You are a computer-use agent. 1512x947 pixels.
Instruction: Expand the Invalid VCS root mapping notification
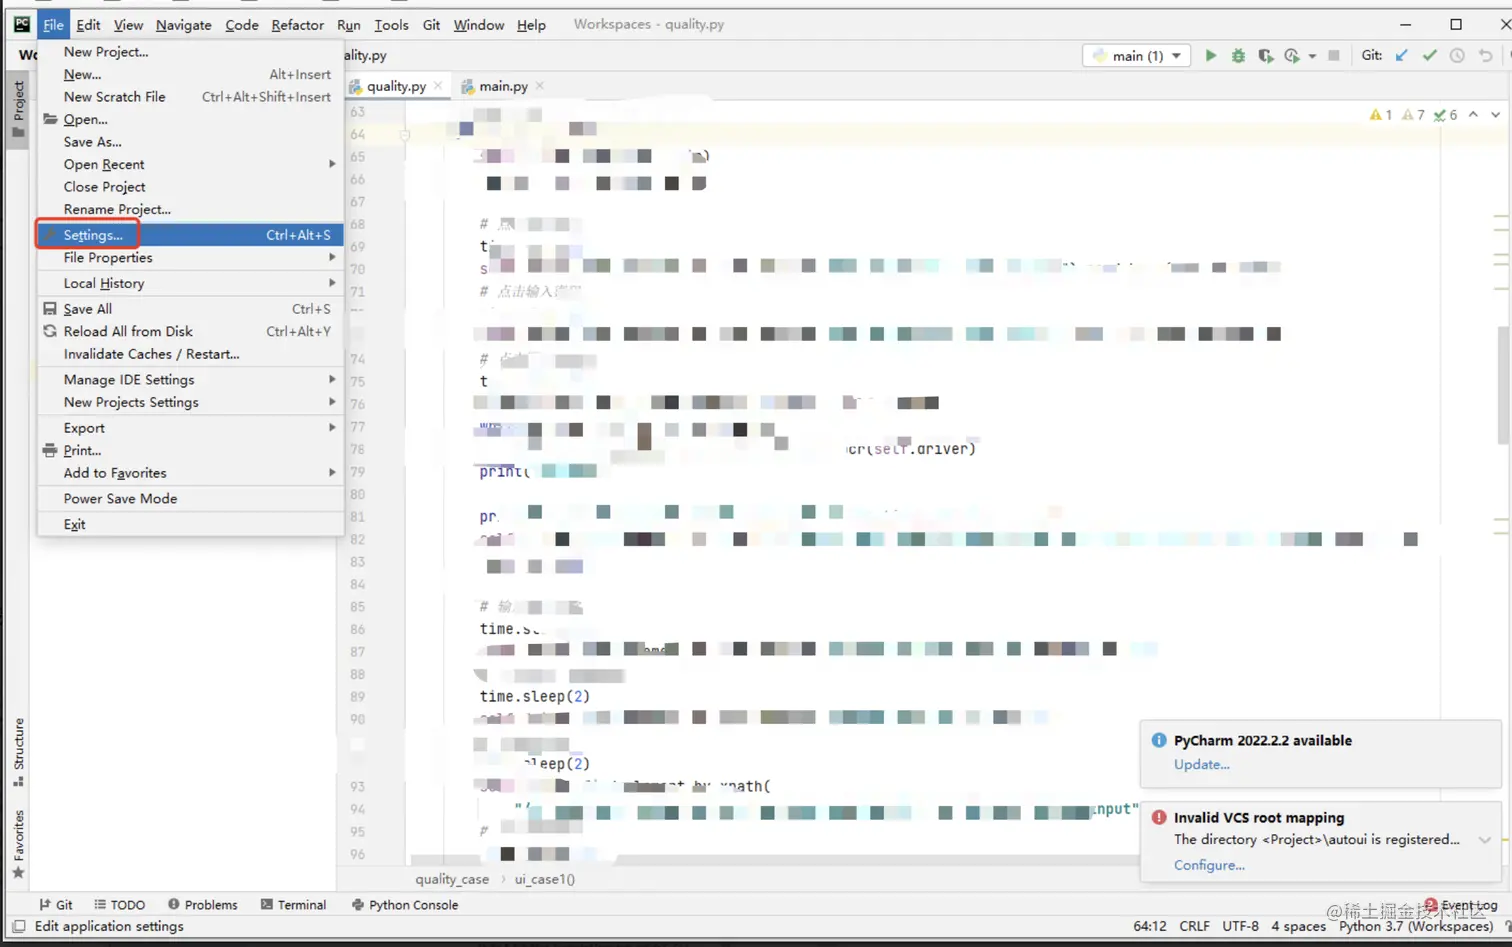tap(1485, 840)
